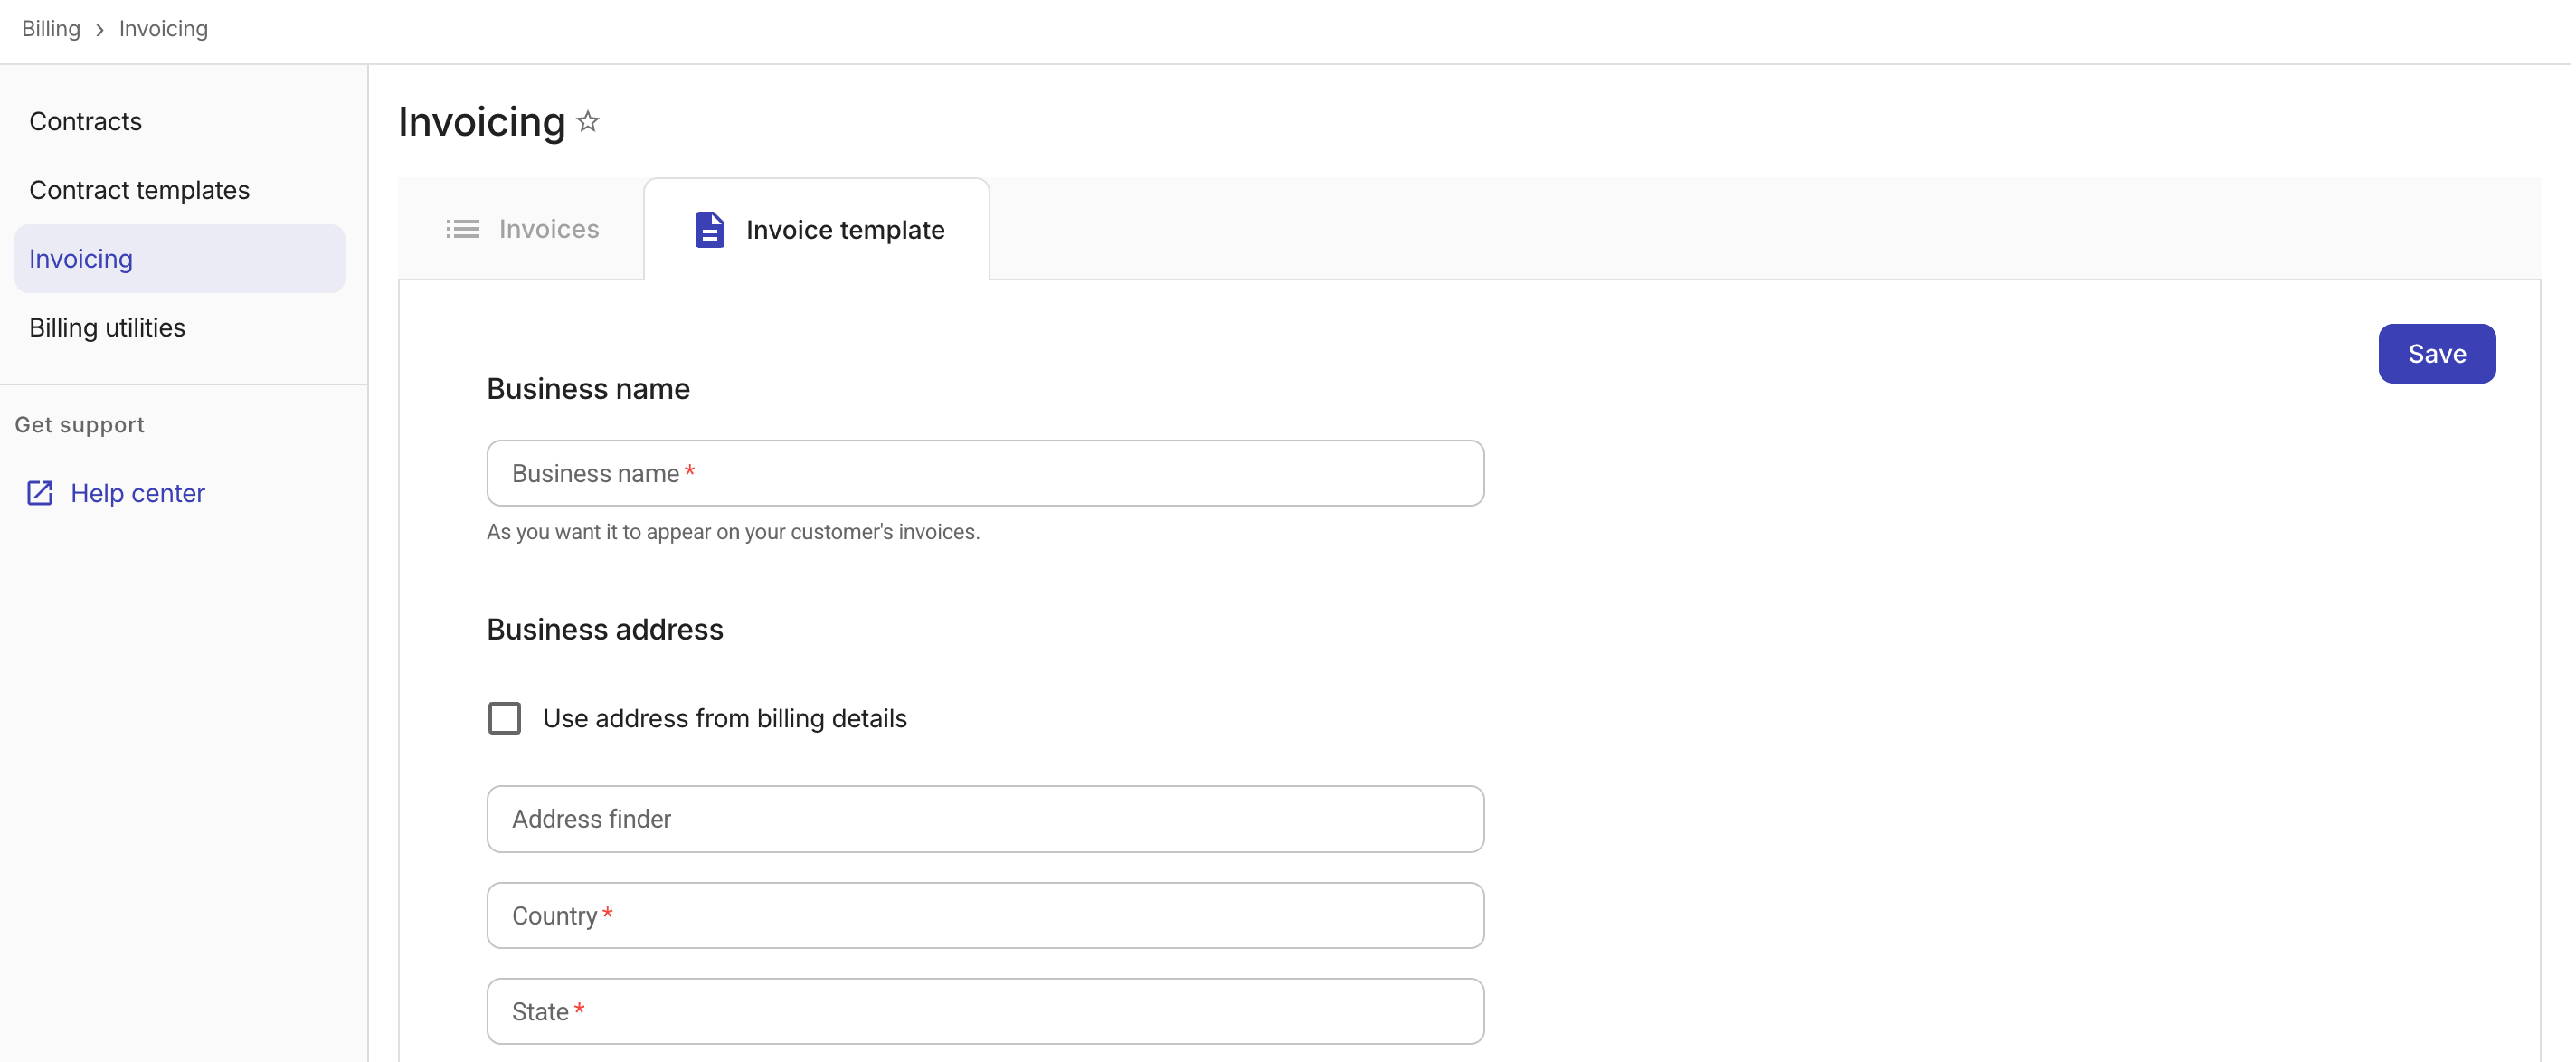Click the 'As you want it to appear' hint text
The width and height of the screenshot is (2576, 1062).
(733, 532)
